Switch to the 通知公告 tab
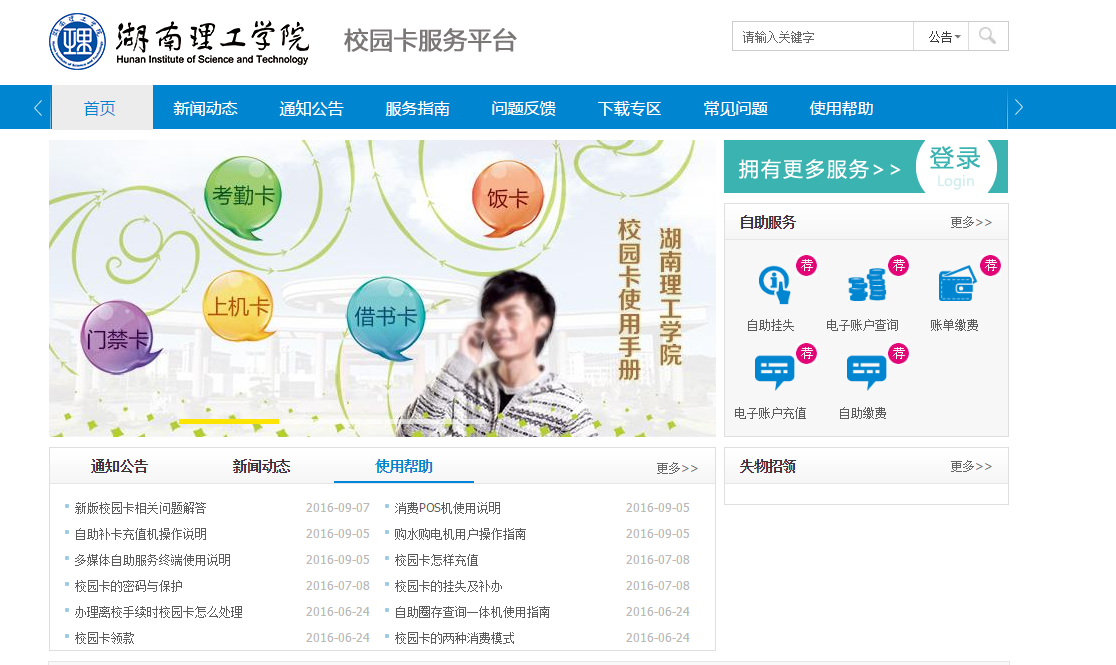The height and width of the screenshot is (665, 1116). click(119, 466)
